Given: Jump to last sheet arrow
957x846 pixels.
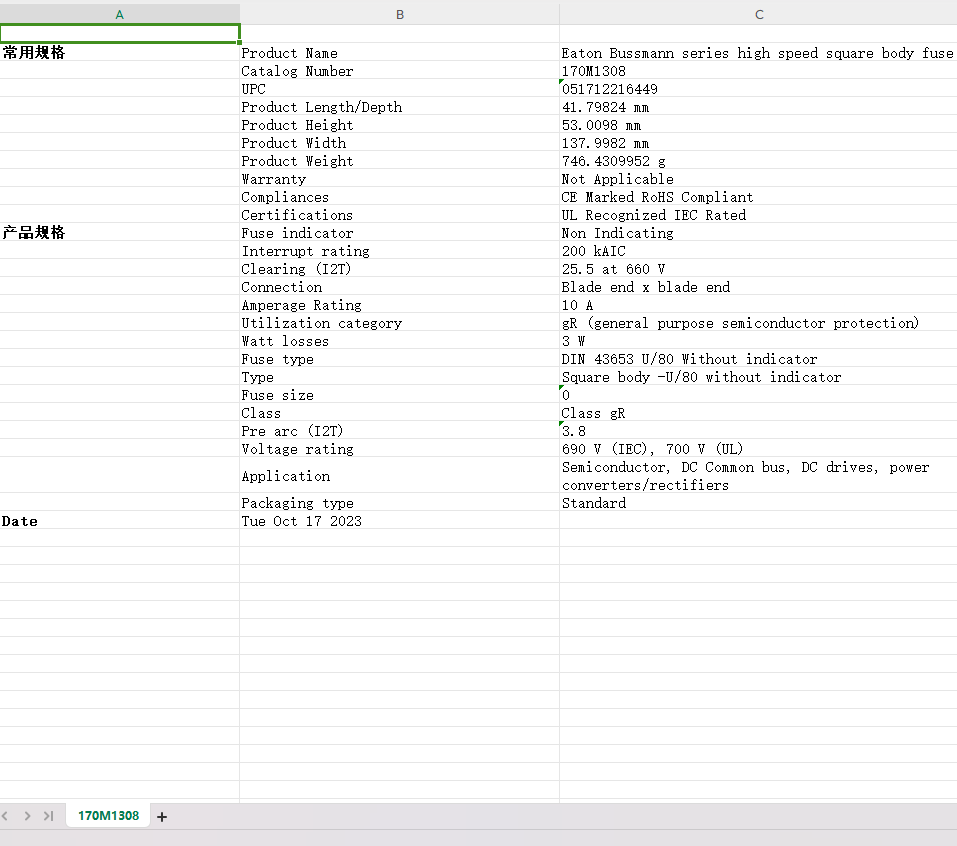Looking at the screenshot, I should [48, 816].
